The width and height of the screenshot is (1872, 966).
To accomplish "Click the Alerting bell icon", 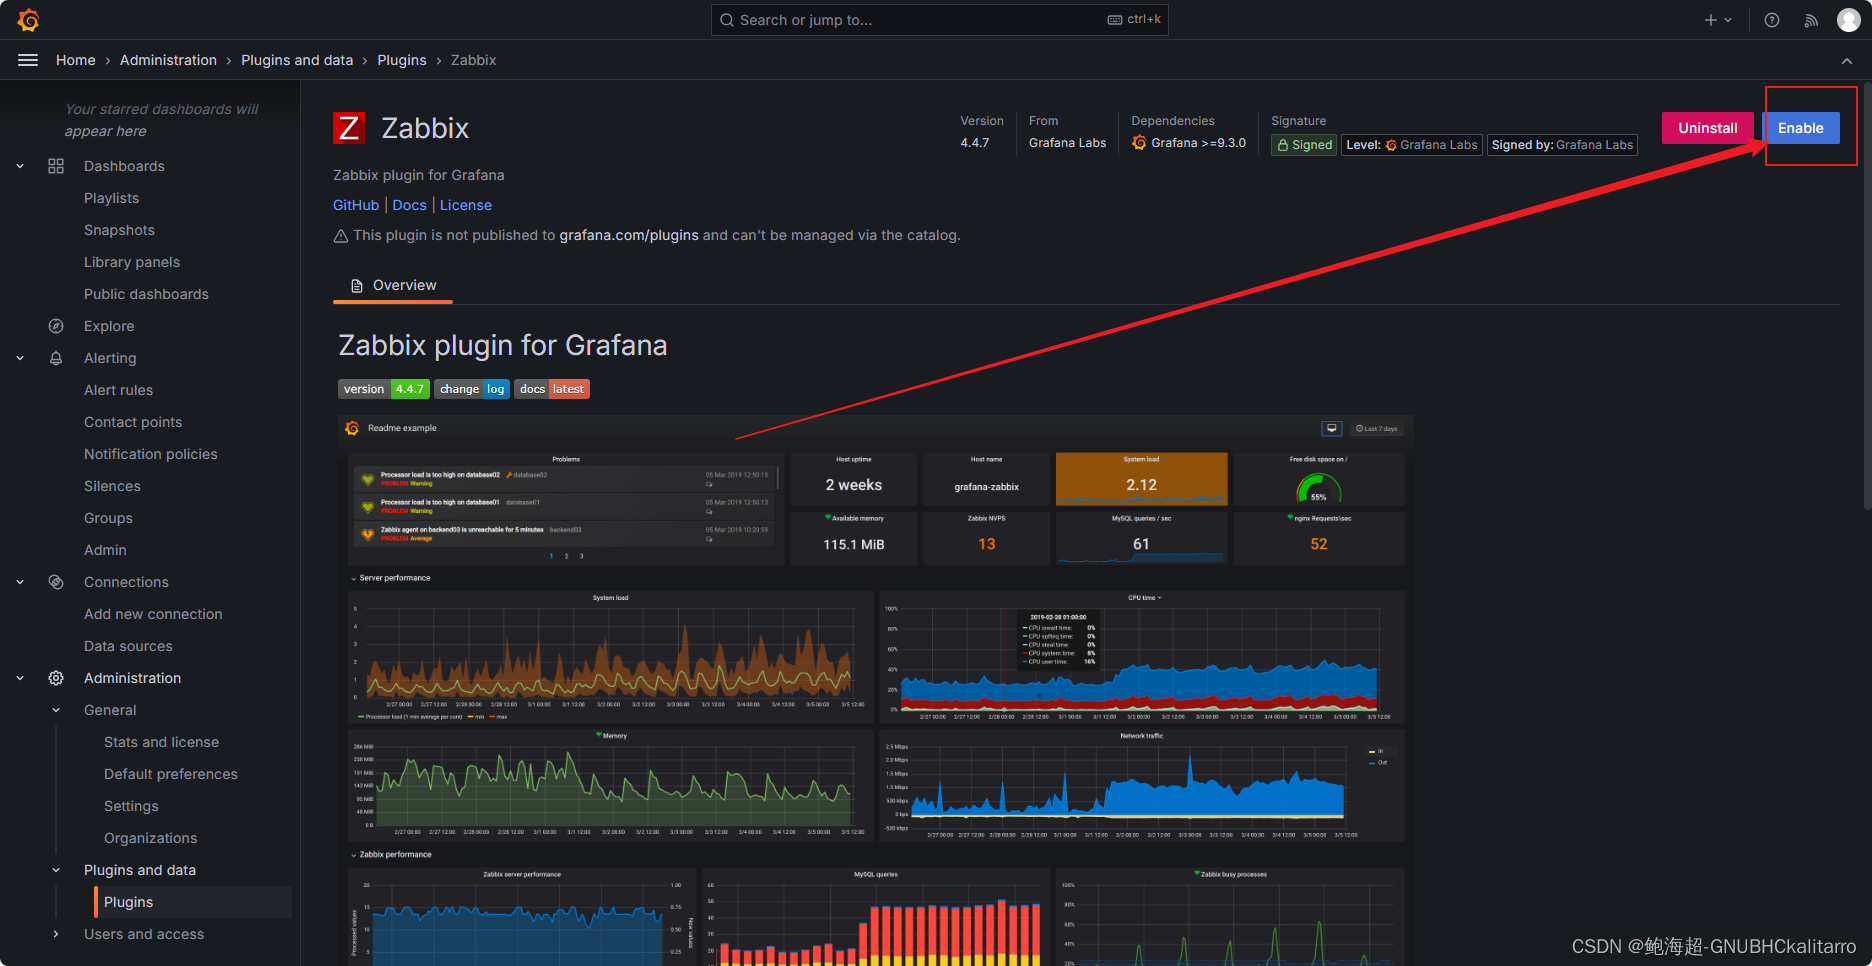I will click(x=56, y=358).
